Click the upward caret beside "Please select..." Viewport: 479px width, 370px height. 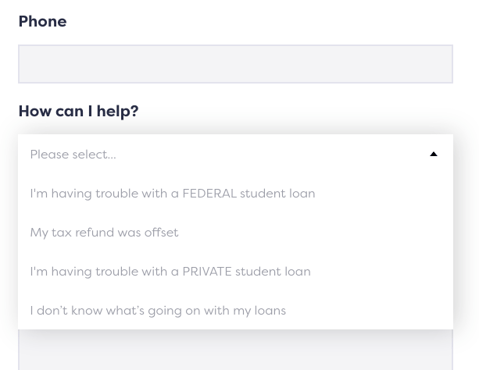(x=433, y=154)
